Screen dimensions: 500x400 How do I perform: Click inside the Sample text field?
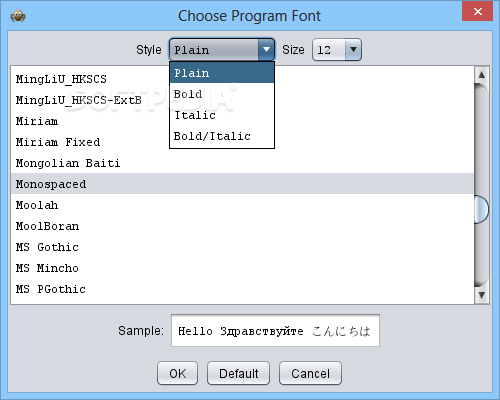click(275, 331)
